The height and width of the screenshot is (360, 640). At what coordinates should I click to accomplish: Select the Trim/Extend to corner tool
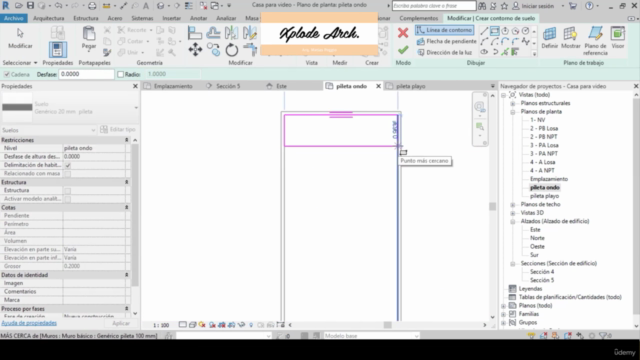(x=249, y=50)
